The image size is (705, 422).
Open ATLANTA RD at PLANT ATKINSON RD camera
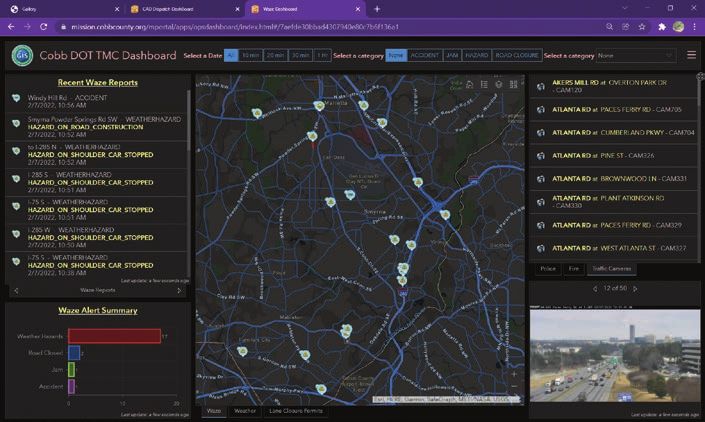[614, 202]
